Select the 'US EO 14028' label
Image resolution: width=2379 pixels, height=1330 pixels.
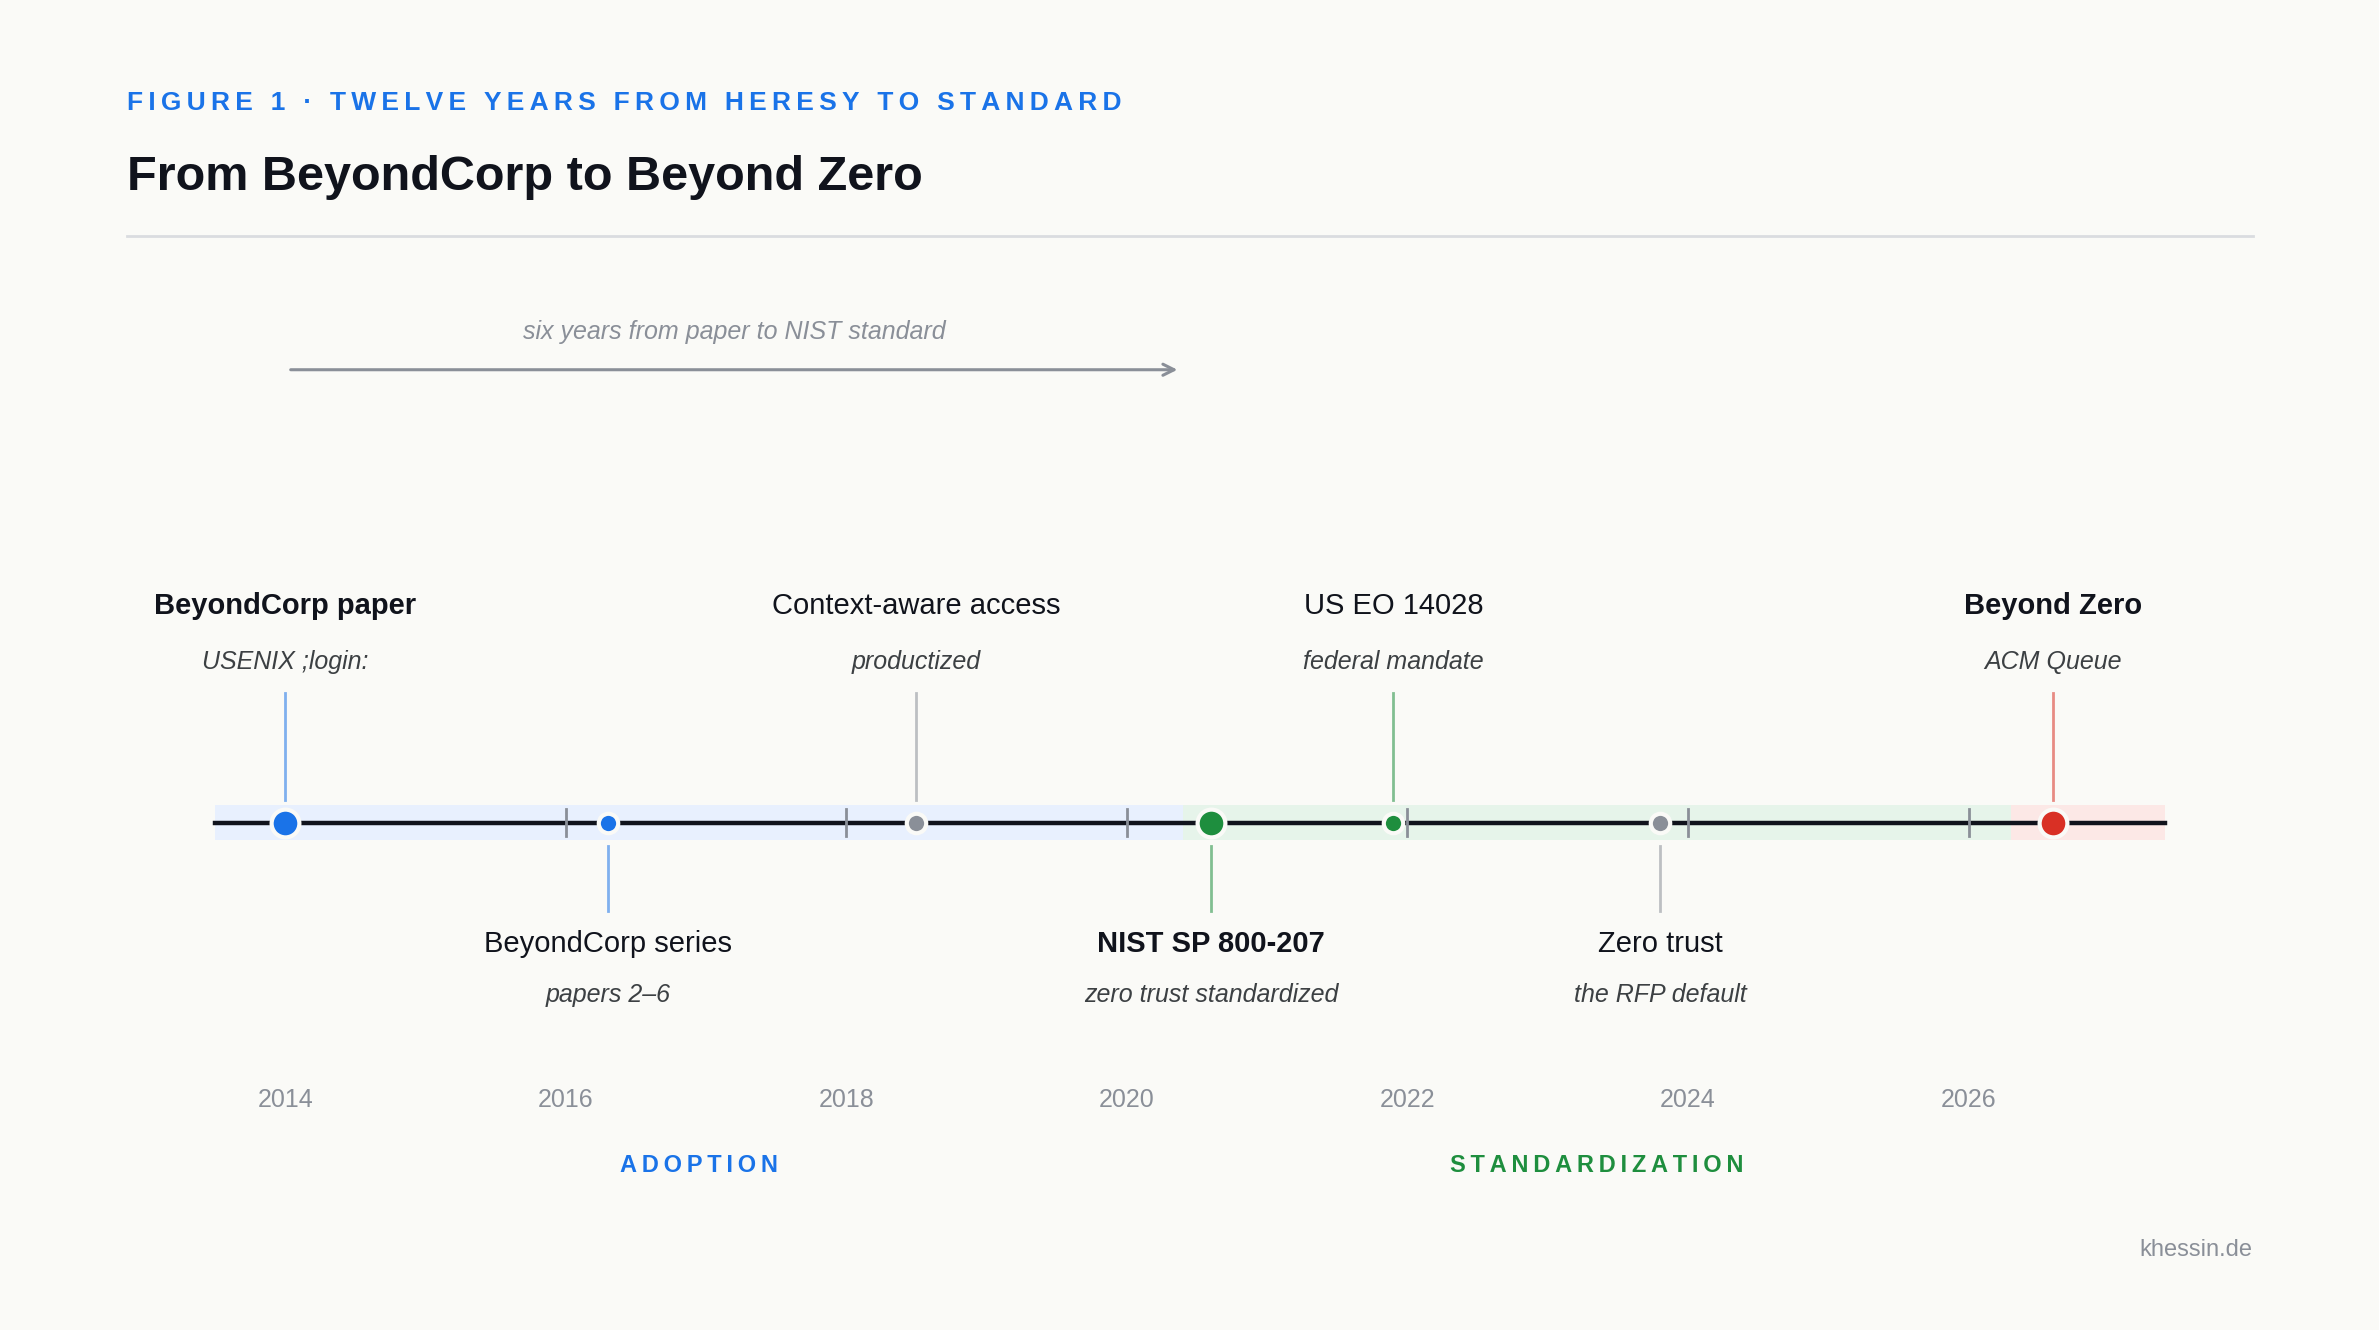(x=1393, y=604)
